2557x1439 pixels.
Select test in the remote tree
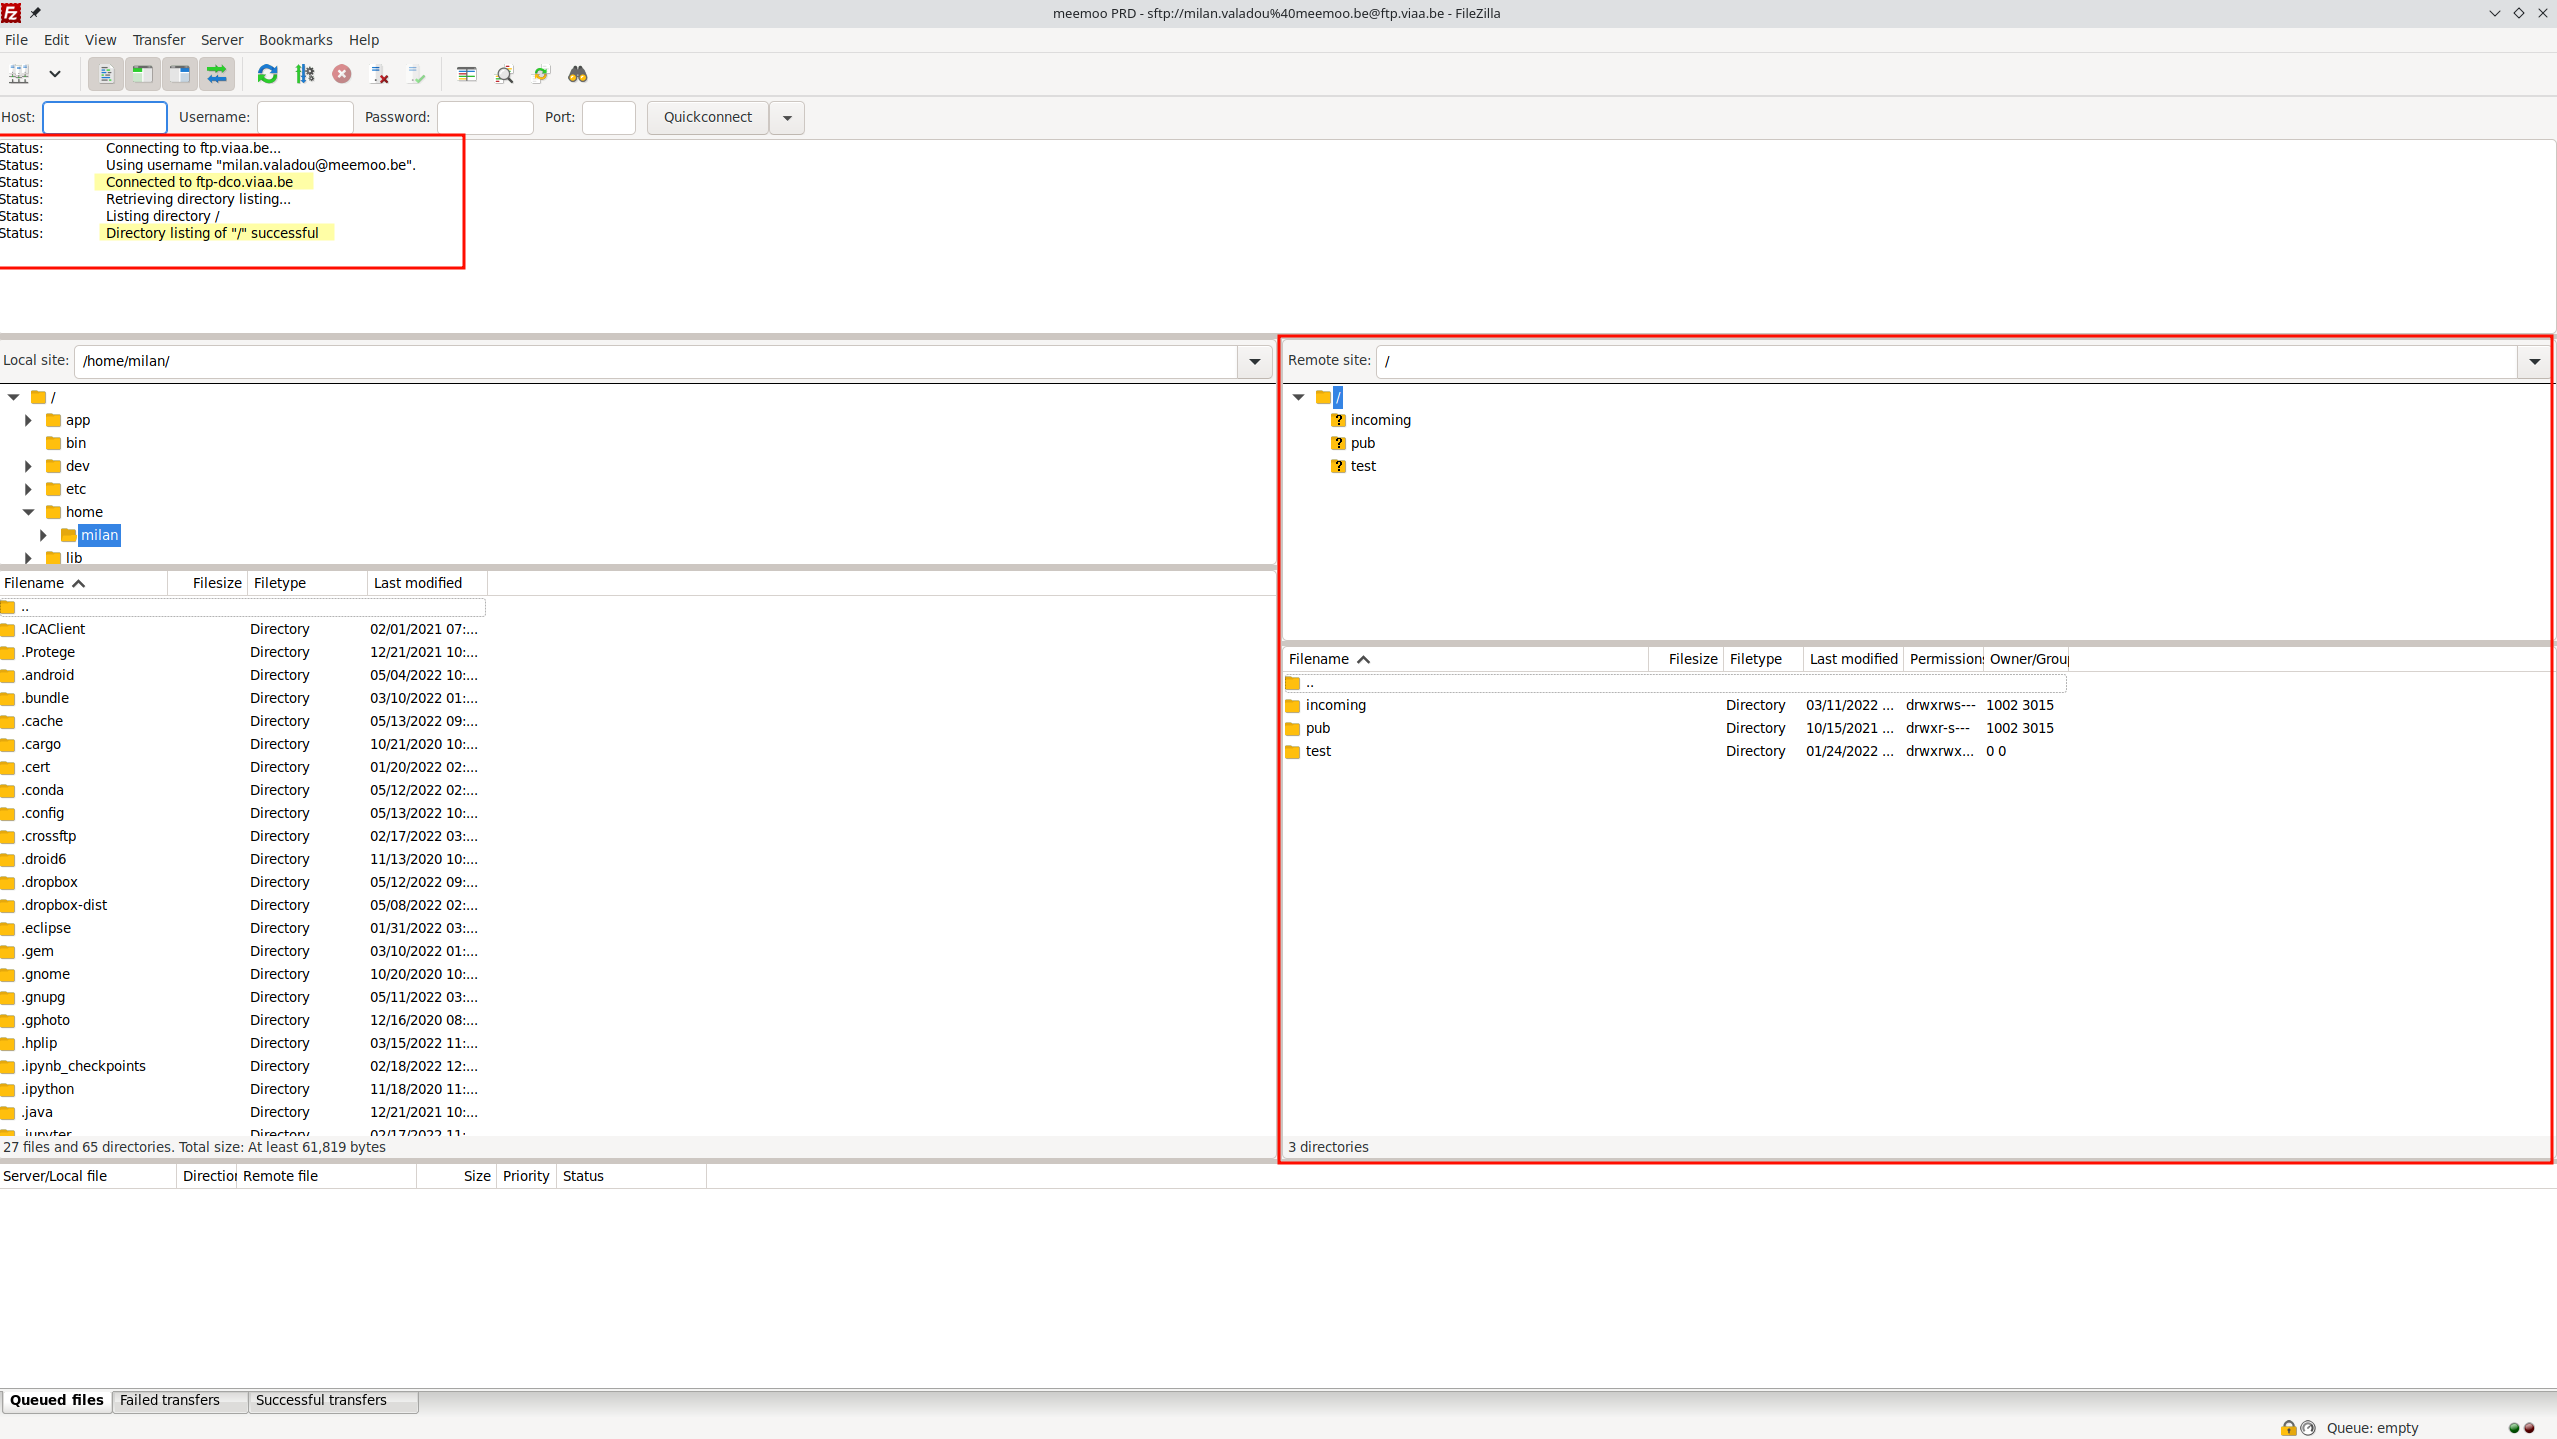coord(1363,466)
